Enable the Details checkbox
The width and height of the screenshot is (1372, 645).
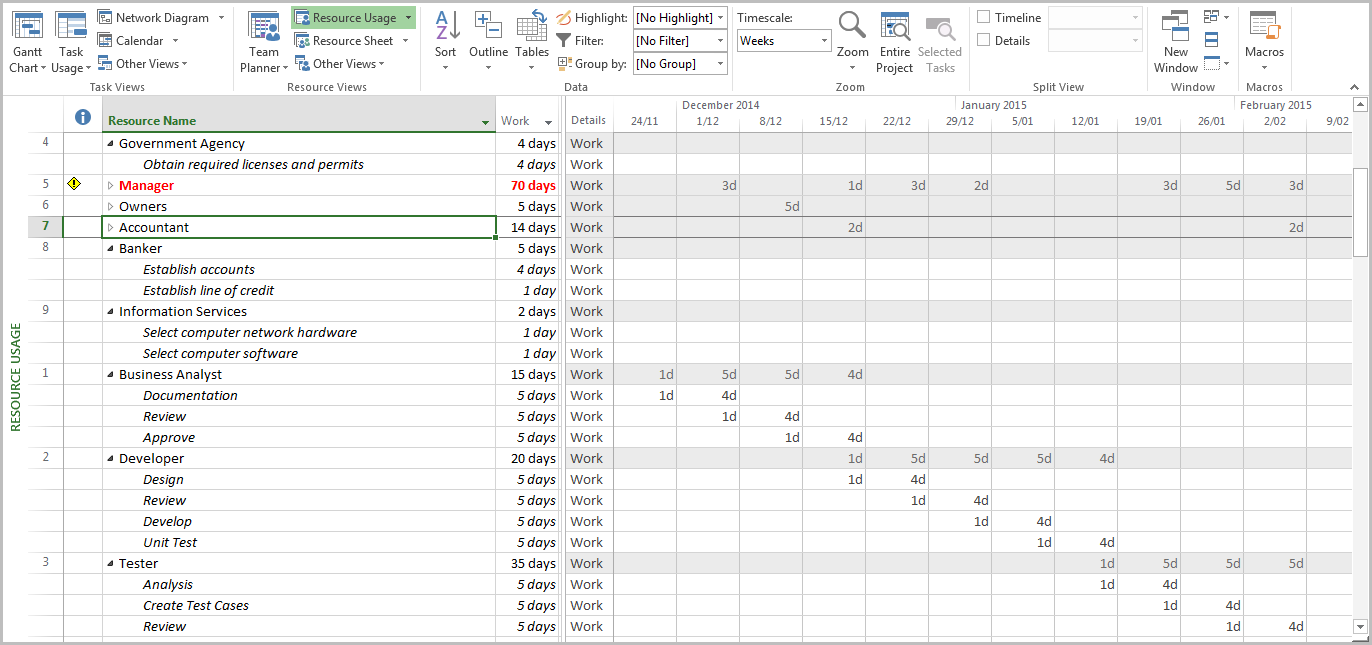[x=984, y=40]
